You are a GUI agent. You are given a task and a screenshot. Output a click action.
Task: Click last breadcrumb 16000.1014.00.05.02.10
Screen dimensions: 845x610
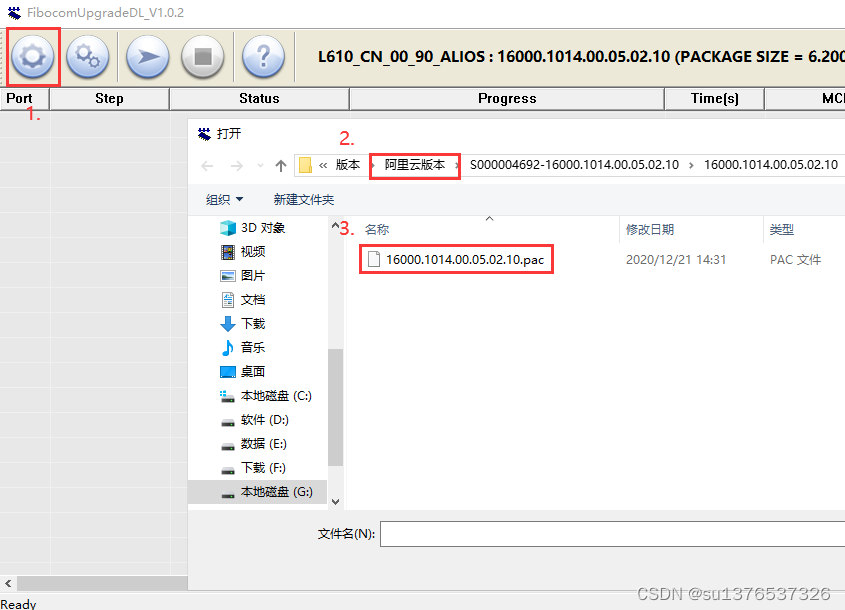[771, 165]
